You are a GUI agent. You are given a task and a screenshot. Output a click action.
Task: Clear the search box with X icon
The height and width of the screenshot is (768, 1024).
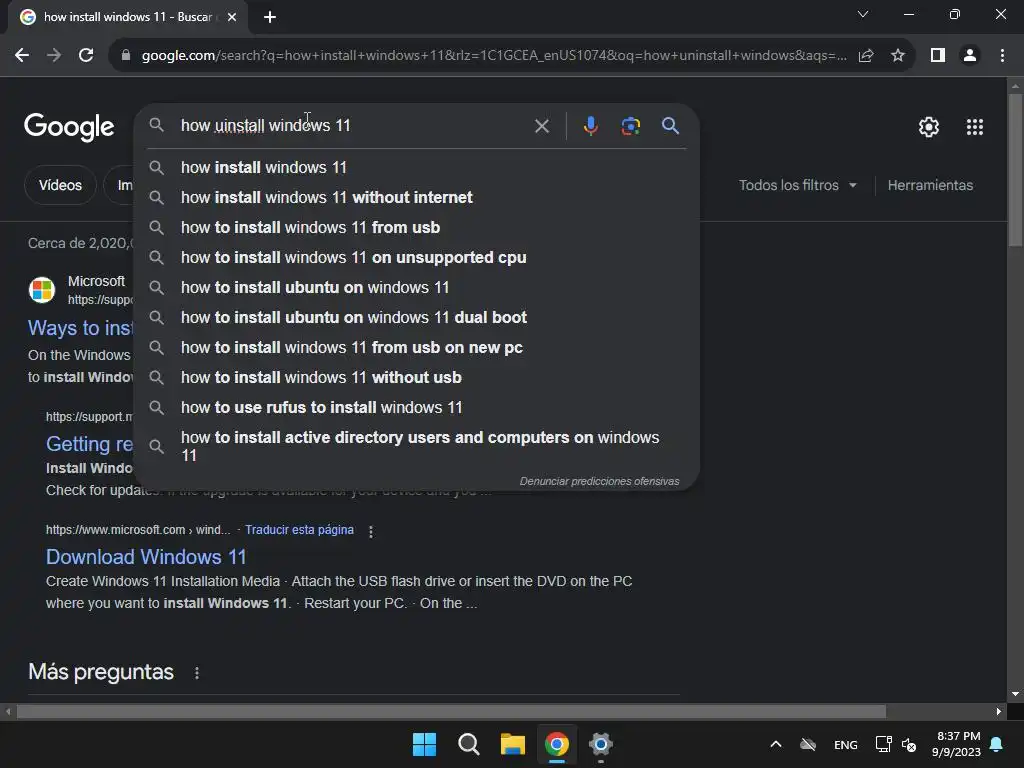(x=541, y=126)
